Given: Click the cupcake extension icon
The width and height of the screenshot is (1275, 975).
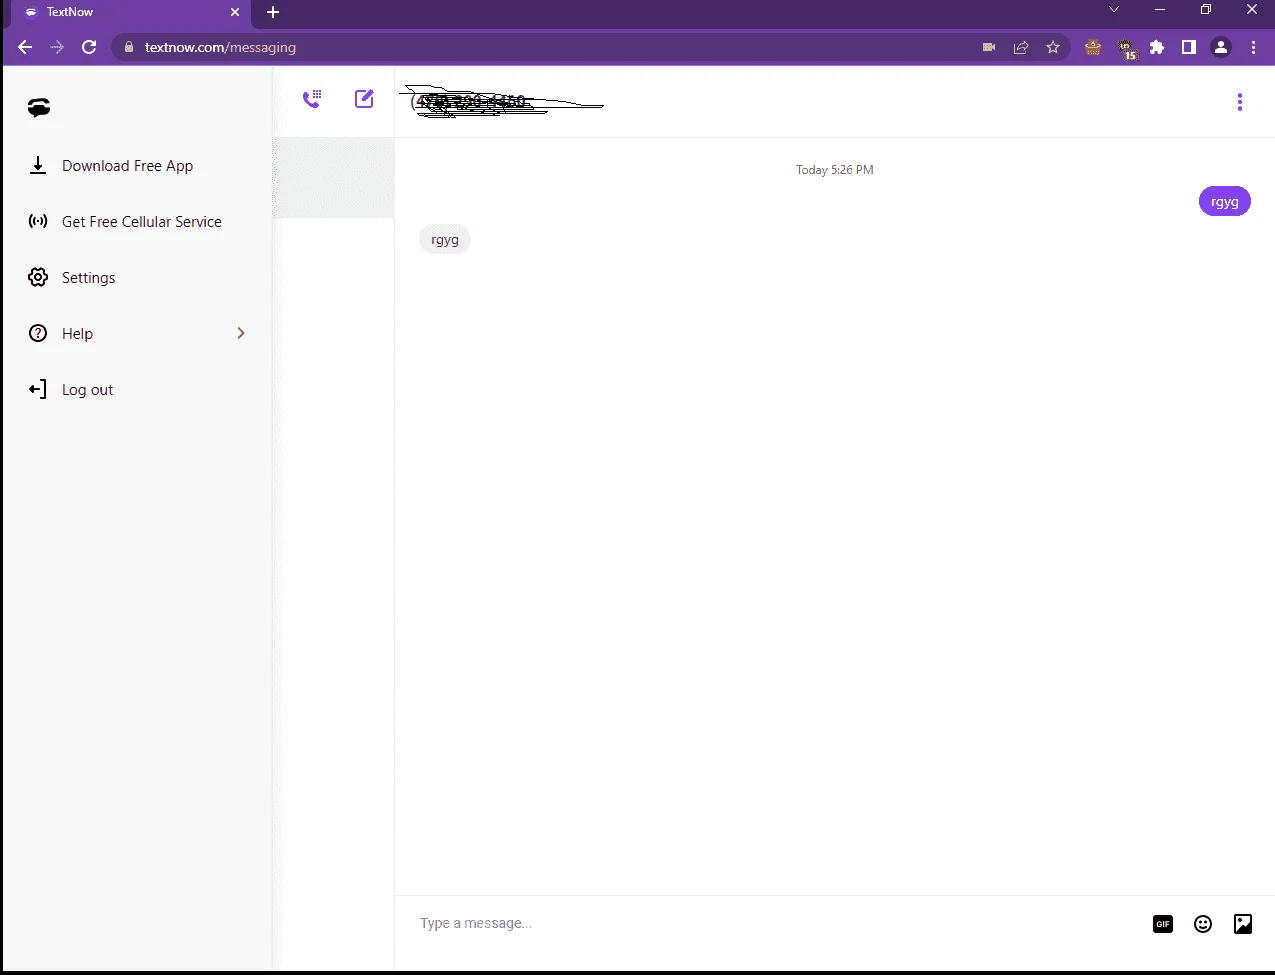Looking at the screenshot, I should 1093,47.
